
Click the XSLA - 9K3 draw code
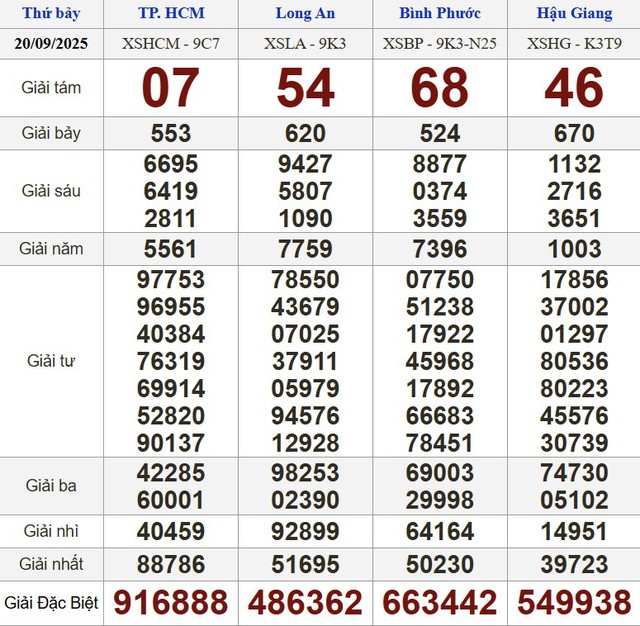[x=305, y=44]
